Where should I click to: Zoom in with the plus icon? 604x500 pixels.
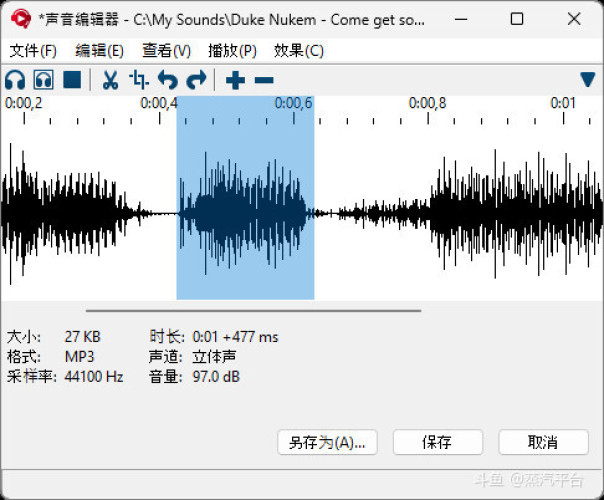click(235, 80)
